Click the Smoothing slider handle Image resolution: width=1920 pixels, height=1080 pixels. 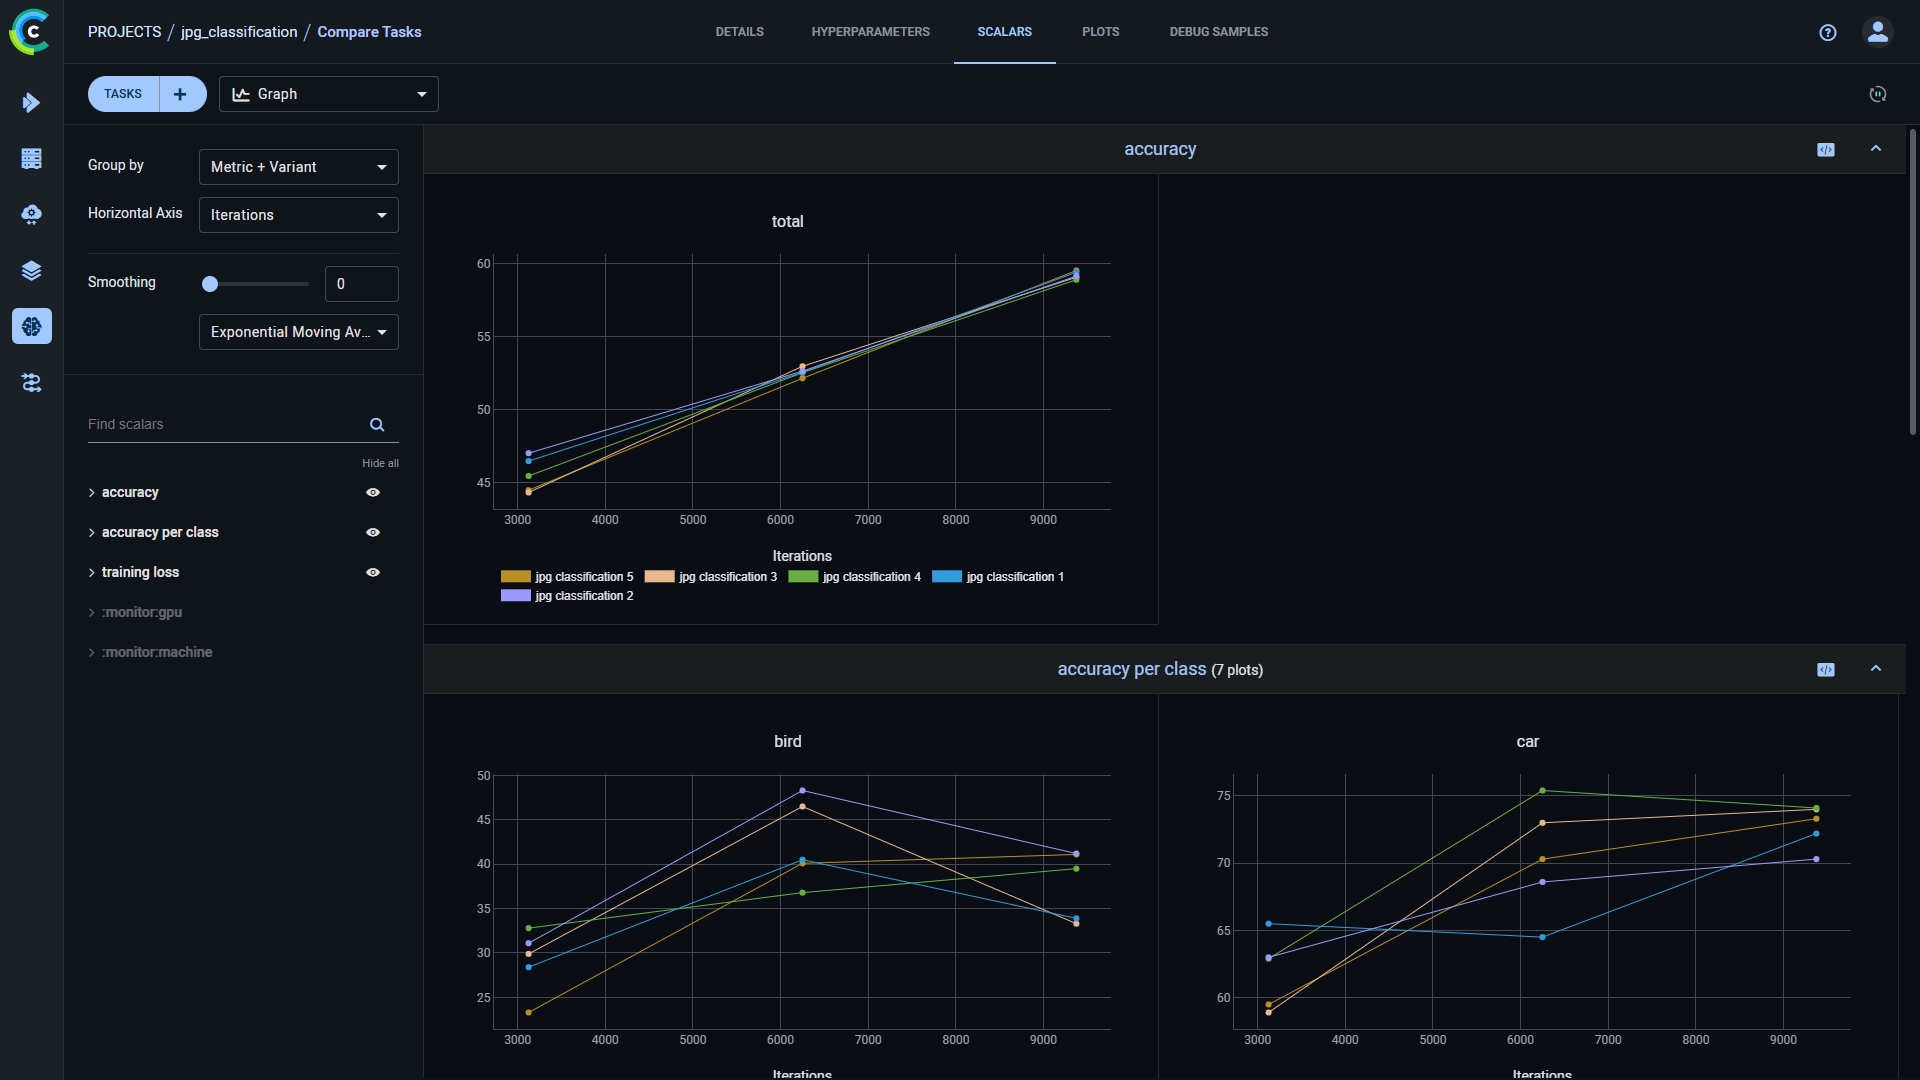(210, 284)
